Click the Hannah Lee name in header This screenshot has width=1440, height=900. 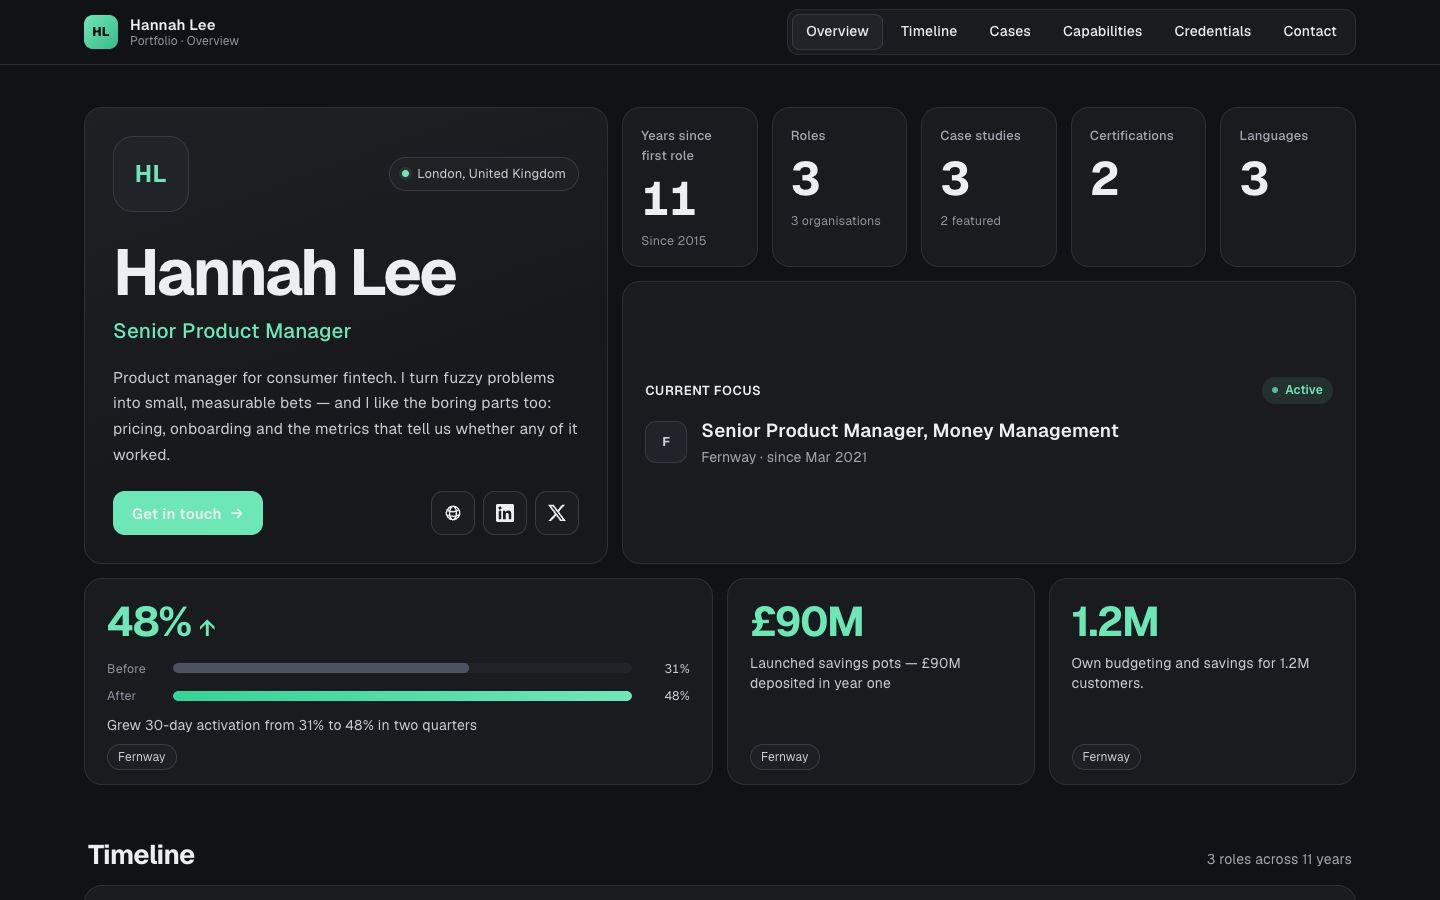click(x=172, y=25)
